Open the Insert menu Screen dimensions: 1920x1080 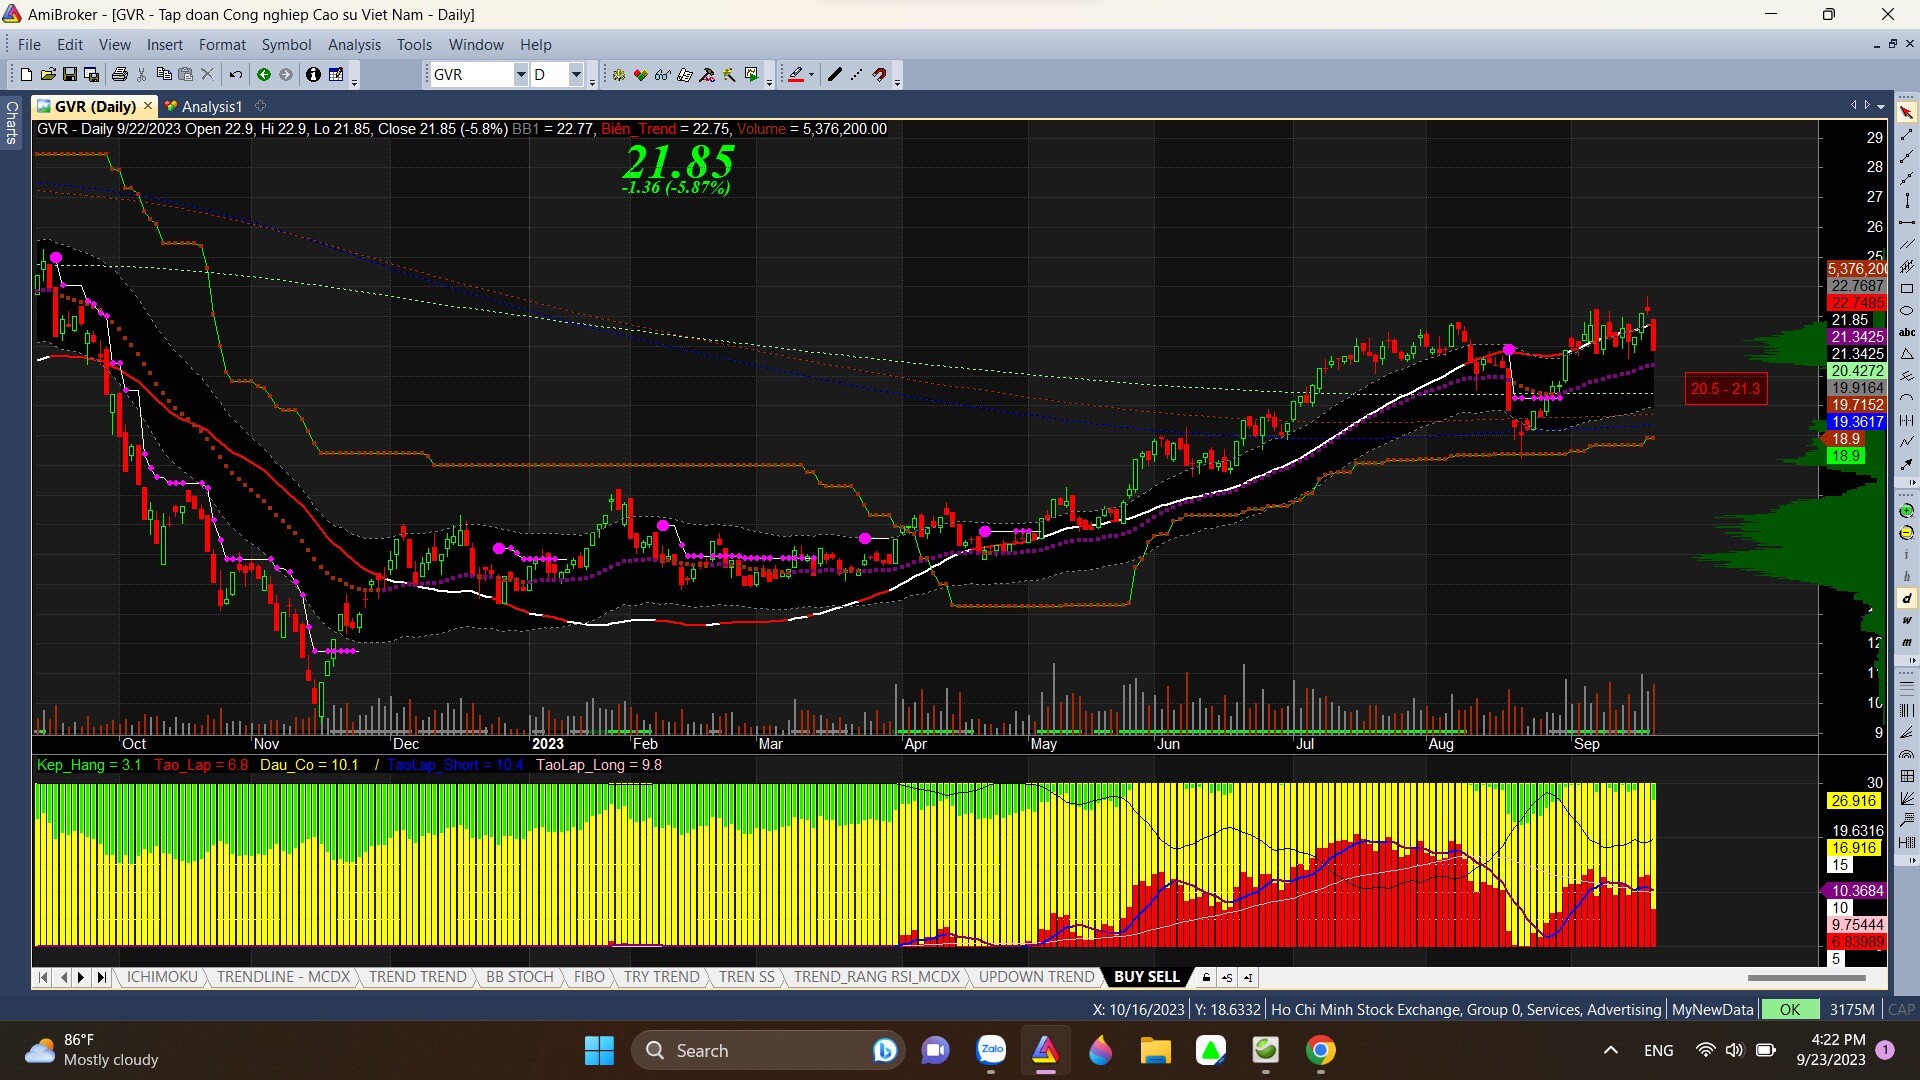(x=165, y=45)
